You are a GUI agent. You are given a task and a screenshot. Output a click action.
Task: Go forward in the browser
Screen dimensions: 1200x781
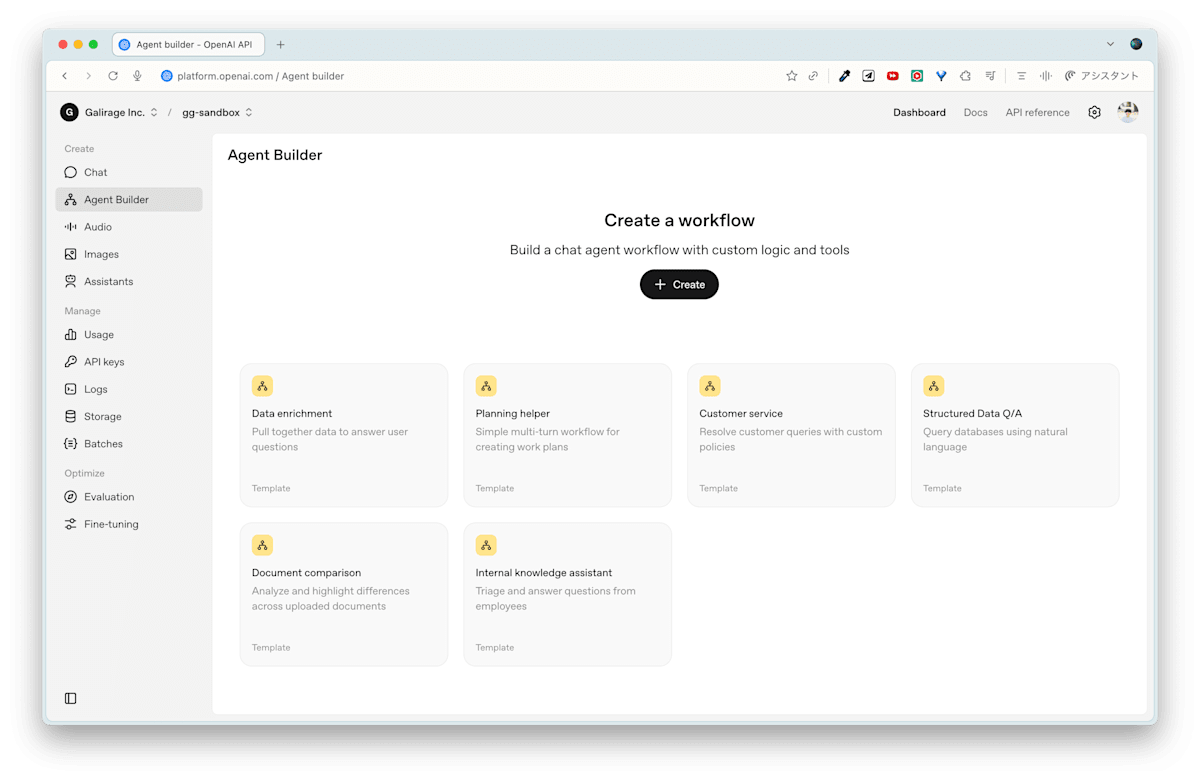tap(88, 76)
